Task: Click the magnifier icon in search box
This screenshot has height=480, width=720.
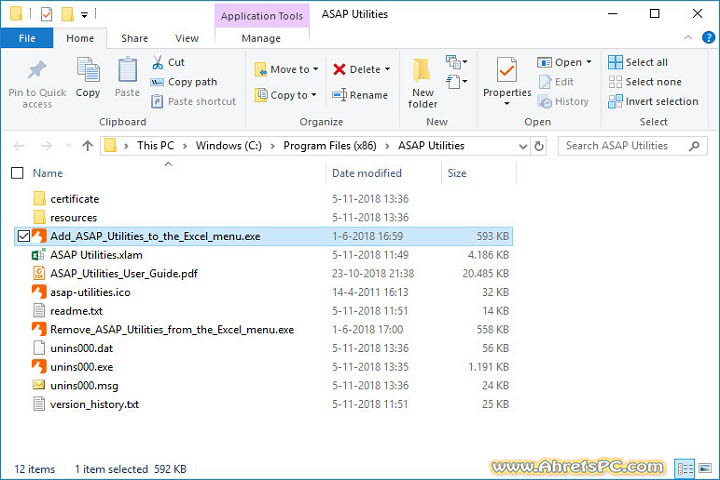Action: coord(694,146)
